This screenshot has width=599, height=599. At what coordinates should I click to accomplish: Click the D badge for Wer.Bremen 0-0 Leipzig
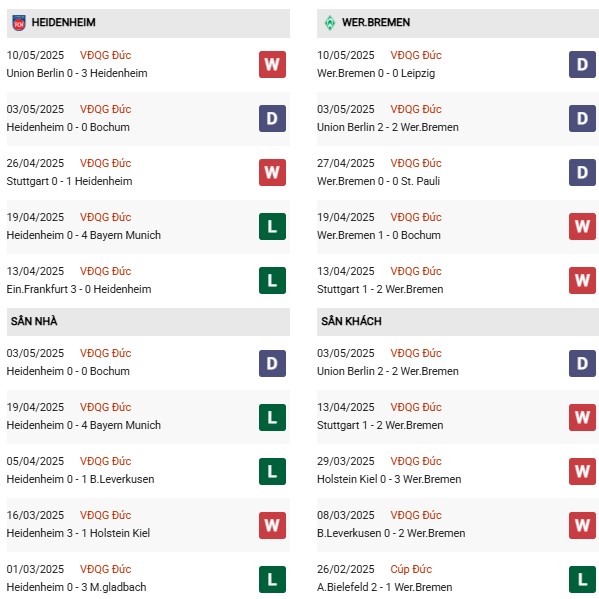582,65
